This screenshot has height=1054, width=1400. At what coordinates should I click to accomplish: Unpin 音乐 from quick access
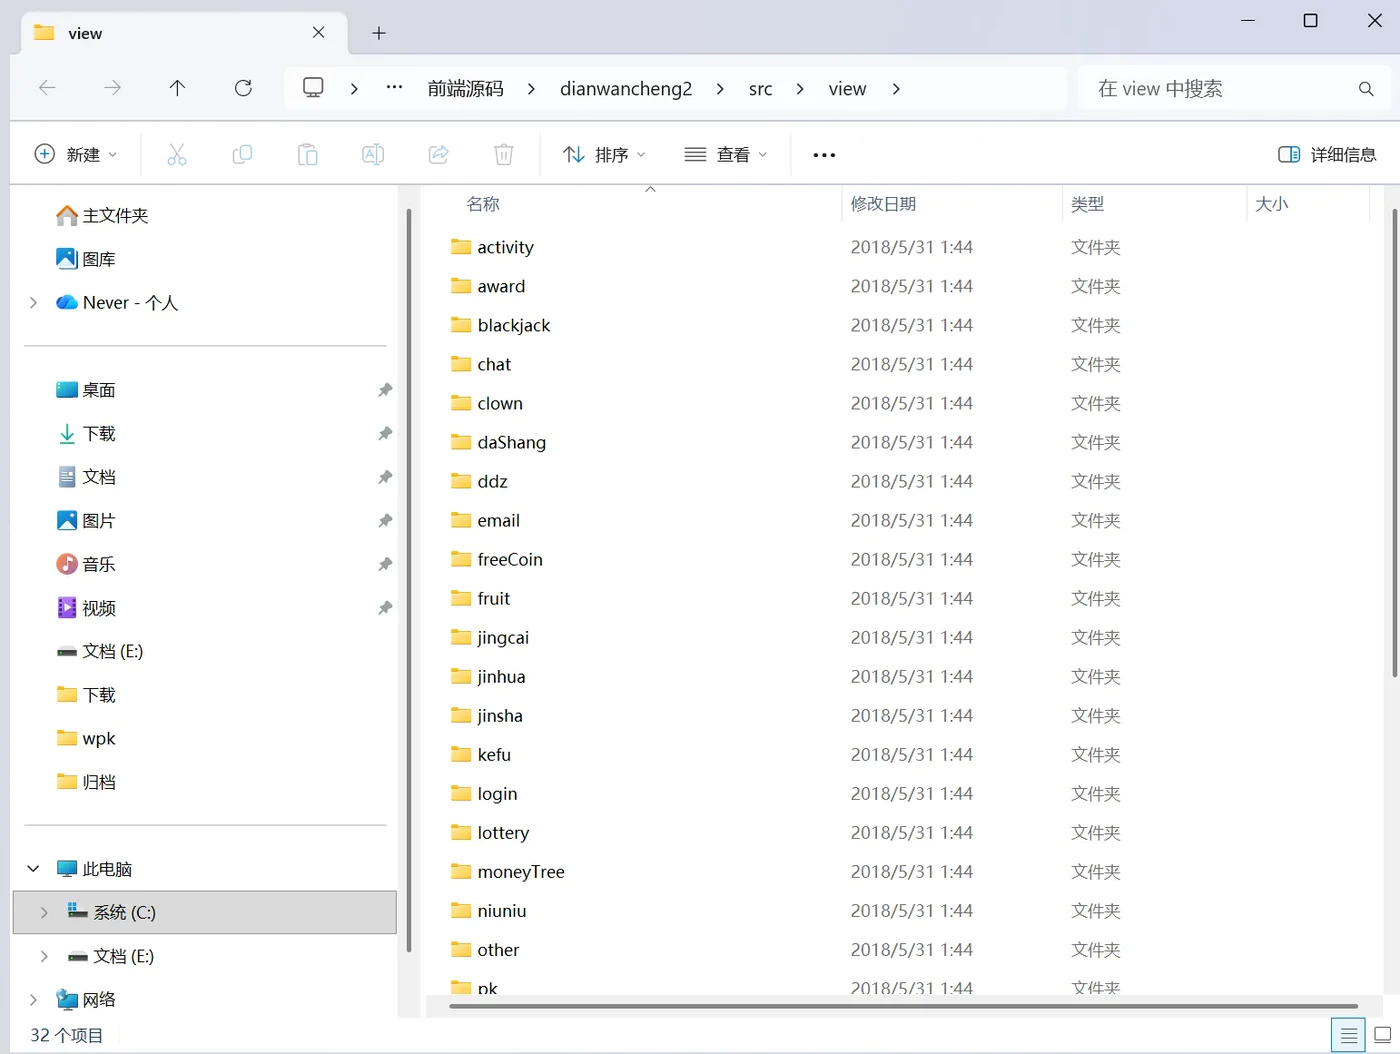385,564
